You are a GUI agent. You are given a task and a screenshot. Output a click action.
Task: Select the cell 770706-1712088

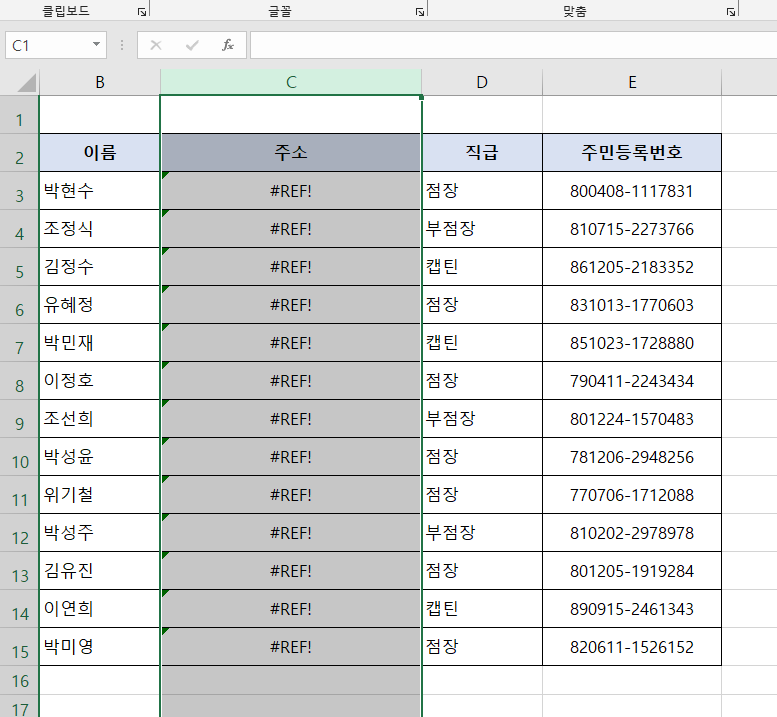tap(632, 495)
